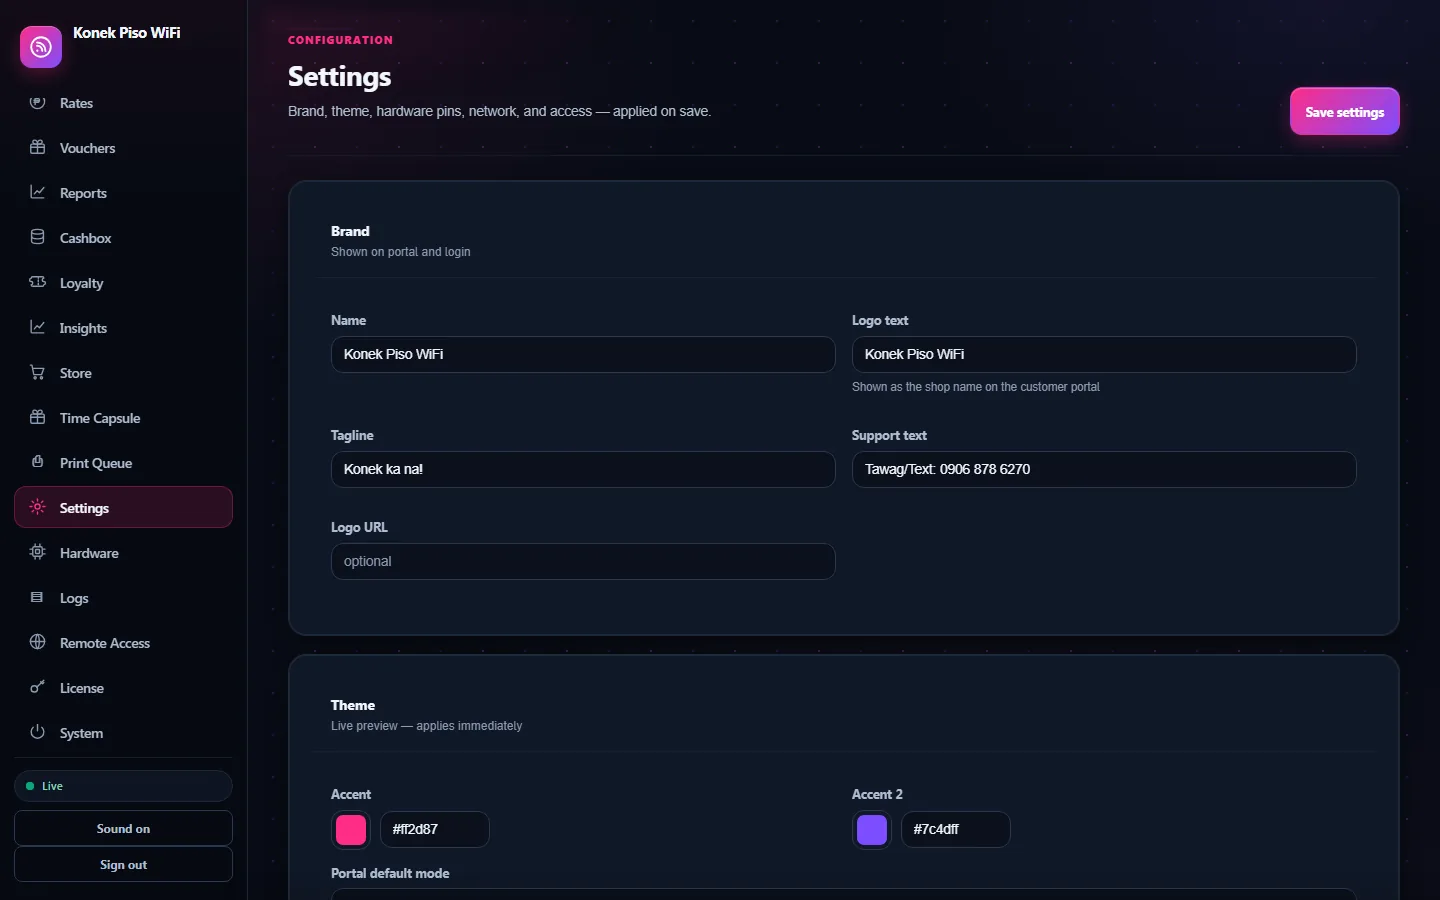Open the pink Accent color swatch
1440x900 pixels.
(x=351, y=829)
